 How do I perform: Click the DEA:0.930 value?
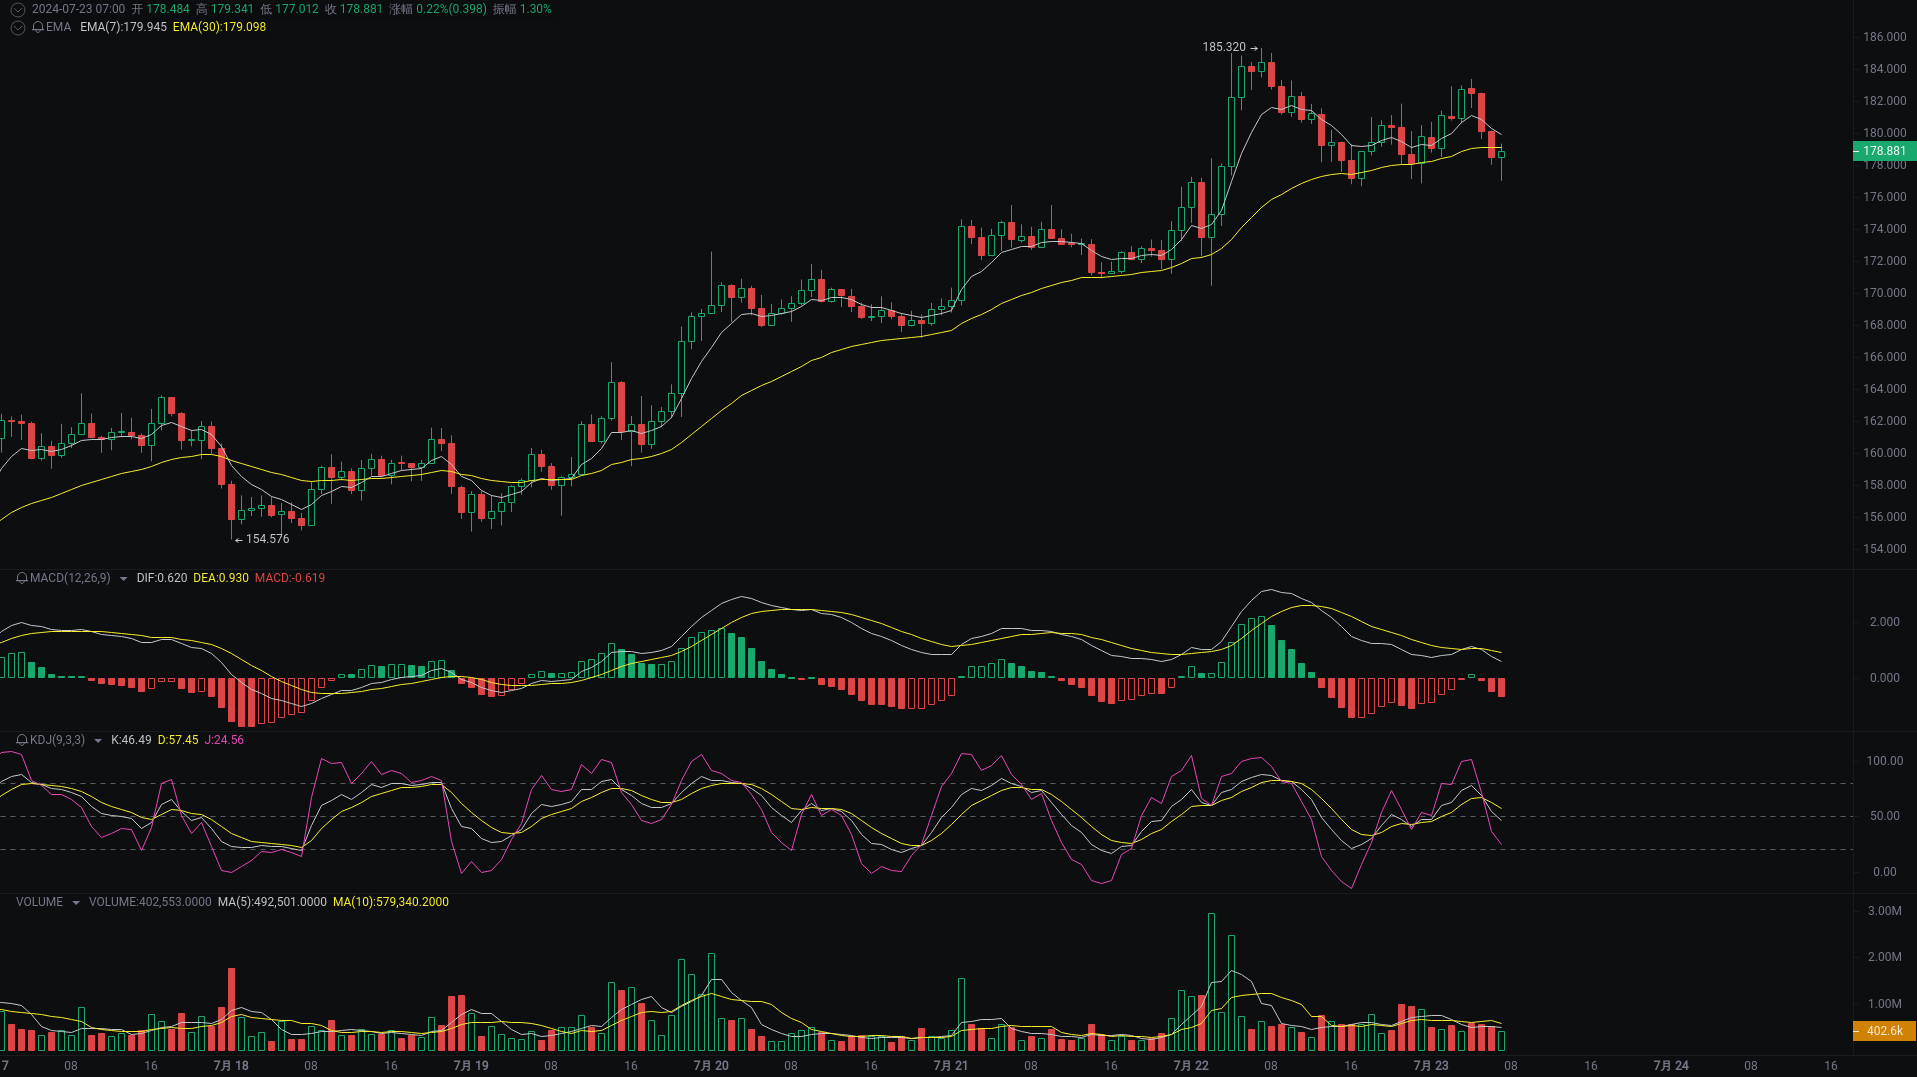(x=221, y=578)
